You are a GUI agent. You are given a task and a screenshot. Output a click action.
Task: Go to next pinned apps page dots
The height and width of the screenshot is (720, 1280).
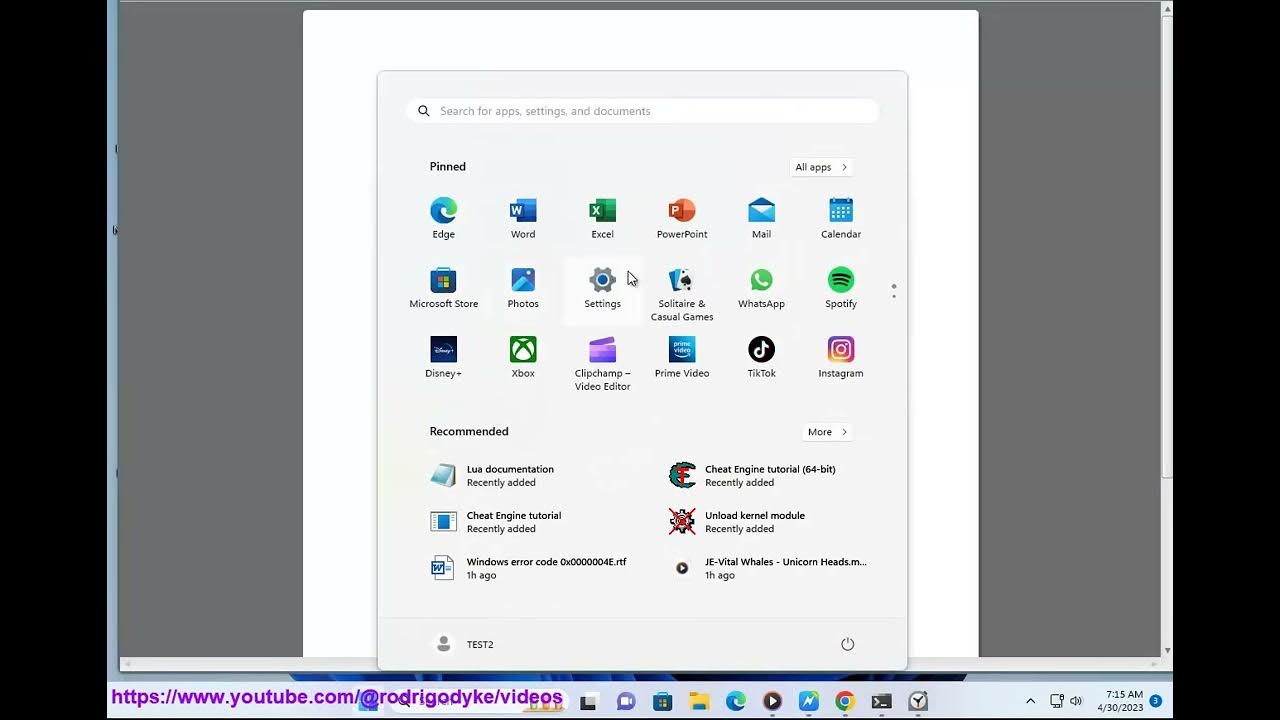click(894, 291)
